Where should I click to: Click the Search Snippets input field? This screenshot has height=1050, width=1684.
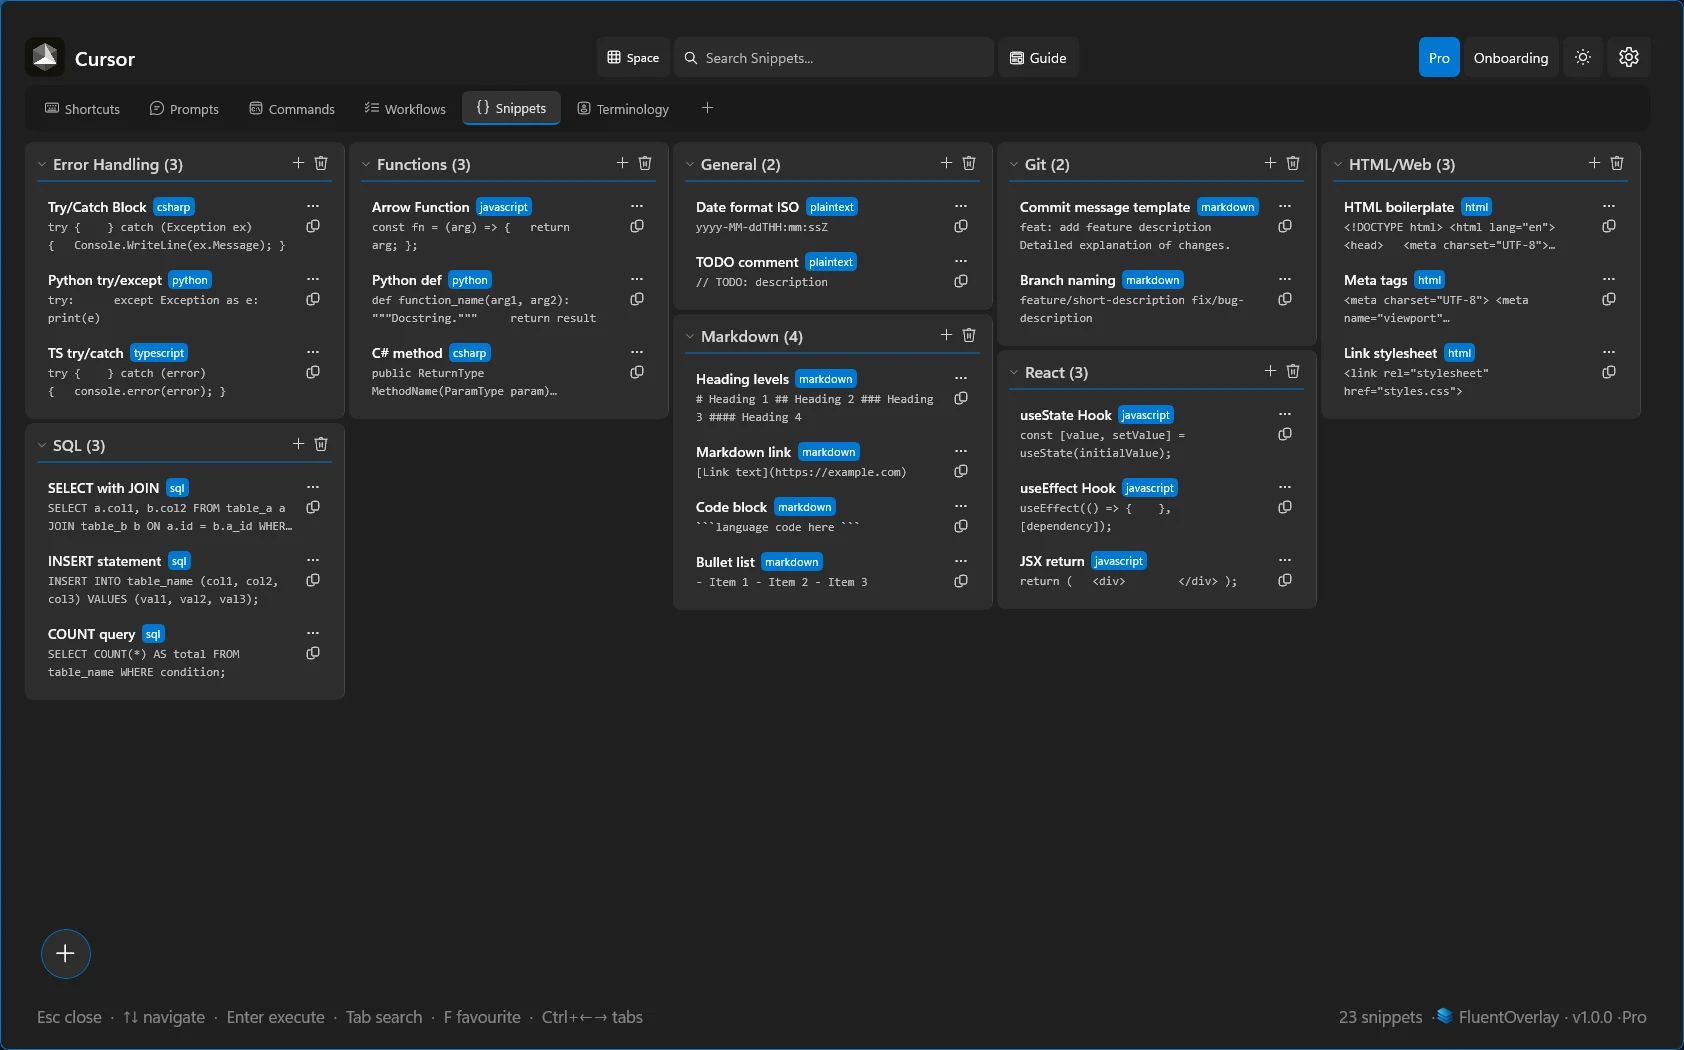pos(833,57)
